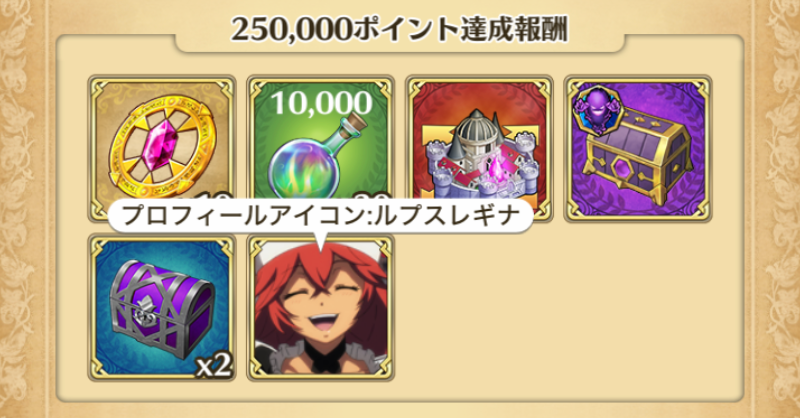Select the green rainbow potion reward
The image size is (800, 418).
tap(320, 149)
